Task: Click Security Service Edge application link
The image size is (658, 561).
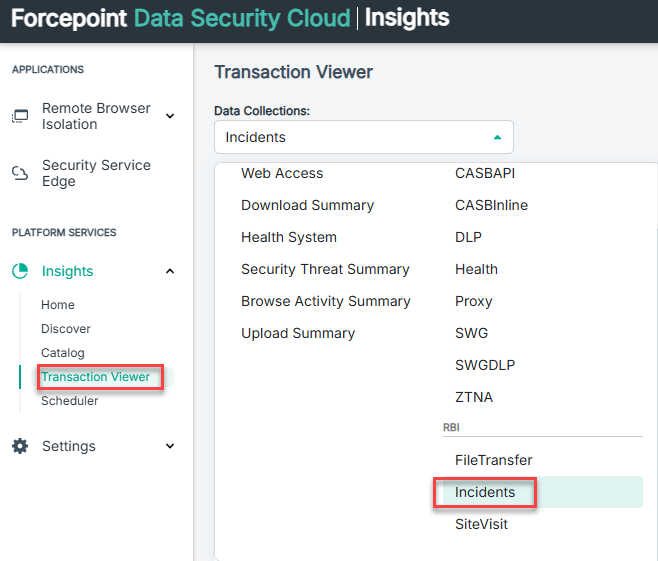Action: [x=96, y=173]
